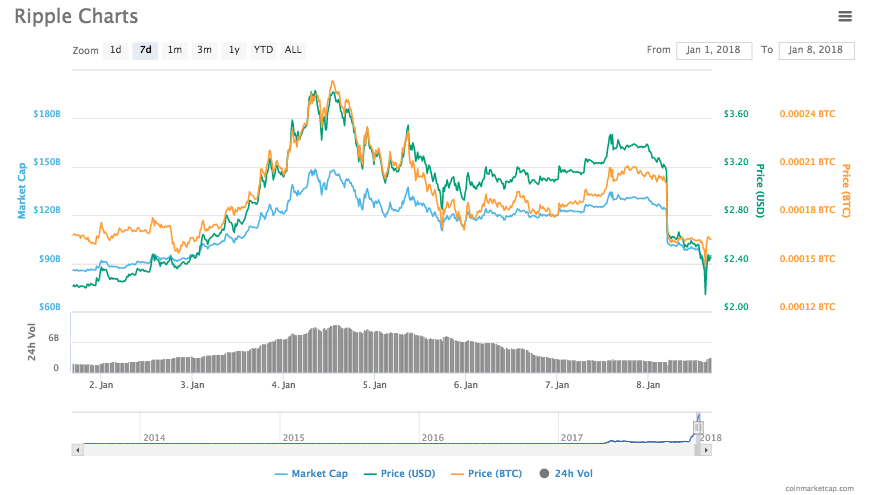Click the 2014 navigator label

[154, 438]
